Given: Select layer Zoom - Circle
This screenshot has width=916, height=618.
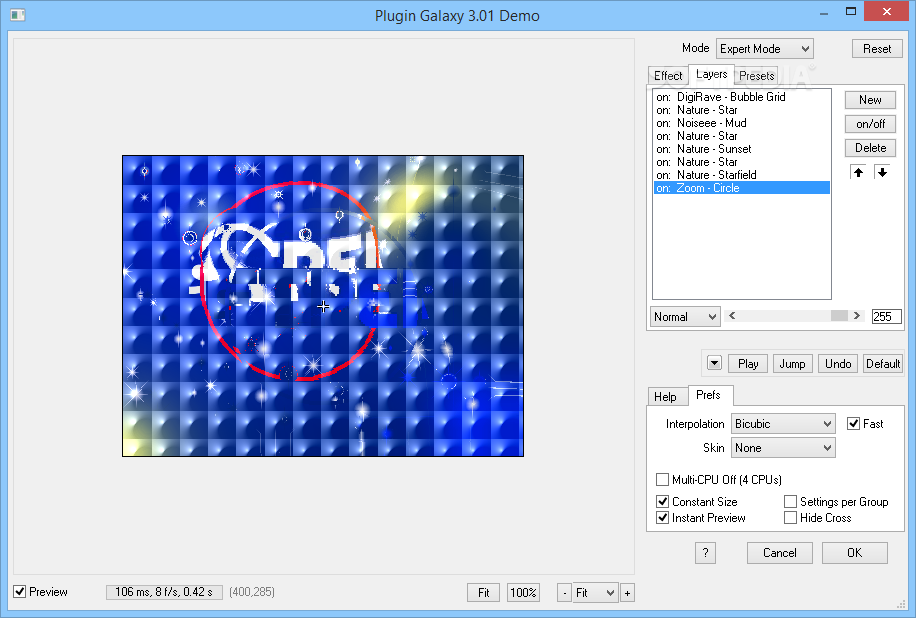Looking at the screenshot, I should pyautogui.click(x=741, y=188).
